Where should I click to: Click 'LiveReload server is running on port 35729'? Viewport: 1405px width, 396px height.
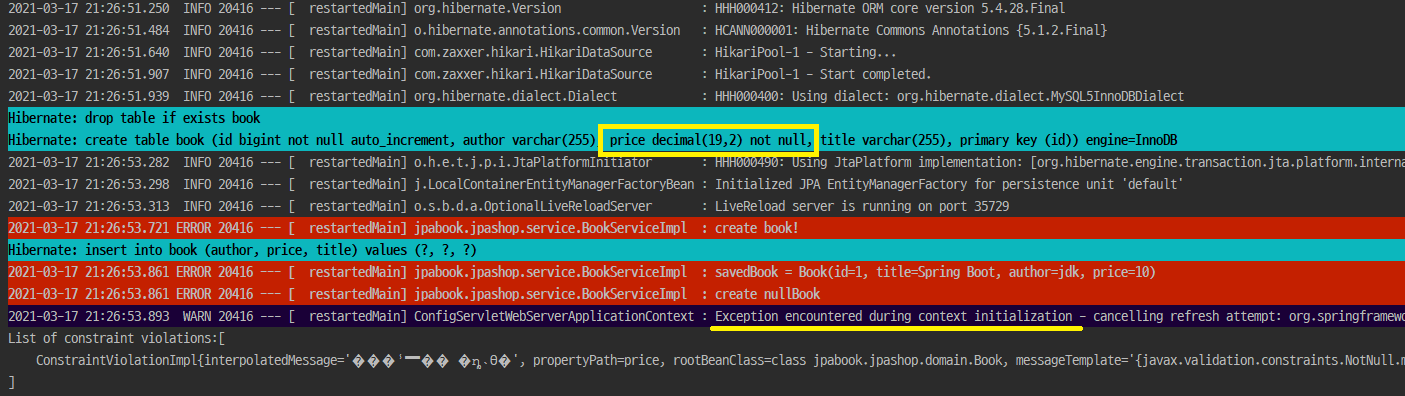tap(861, 206)
